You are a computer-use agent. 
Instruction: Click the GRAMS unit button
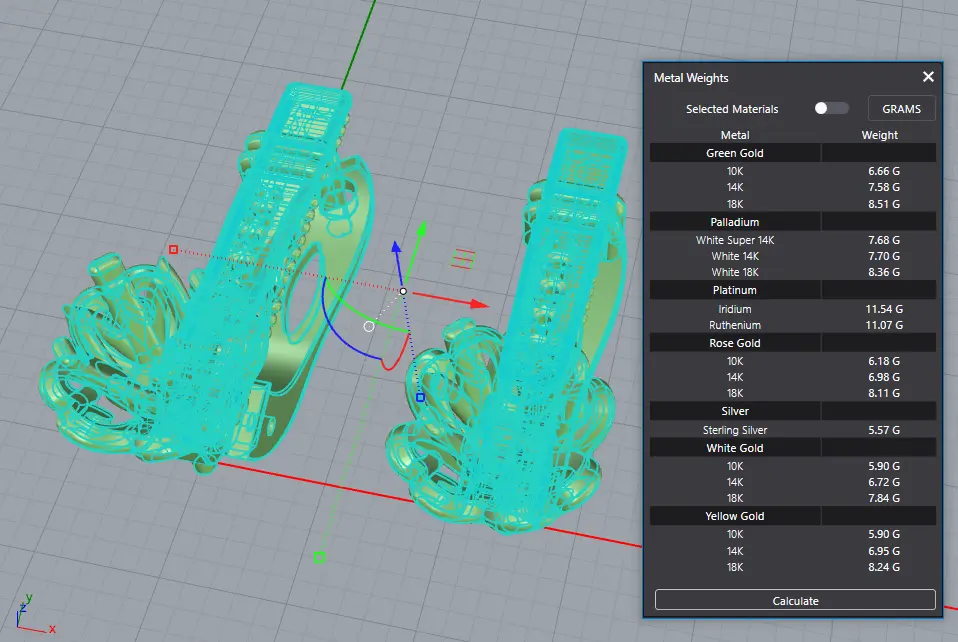tap(901, 109)
